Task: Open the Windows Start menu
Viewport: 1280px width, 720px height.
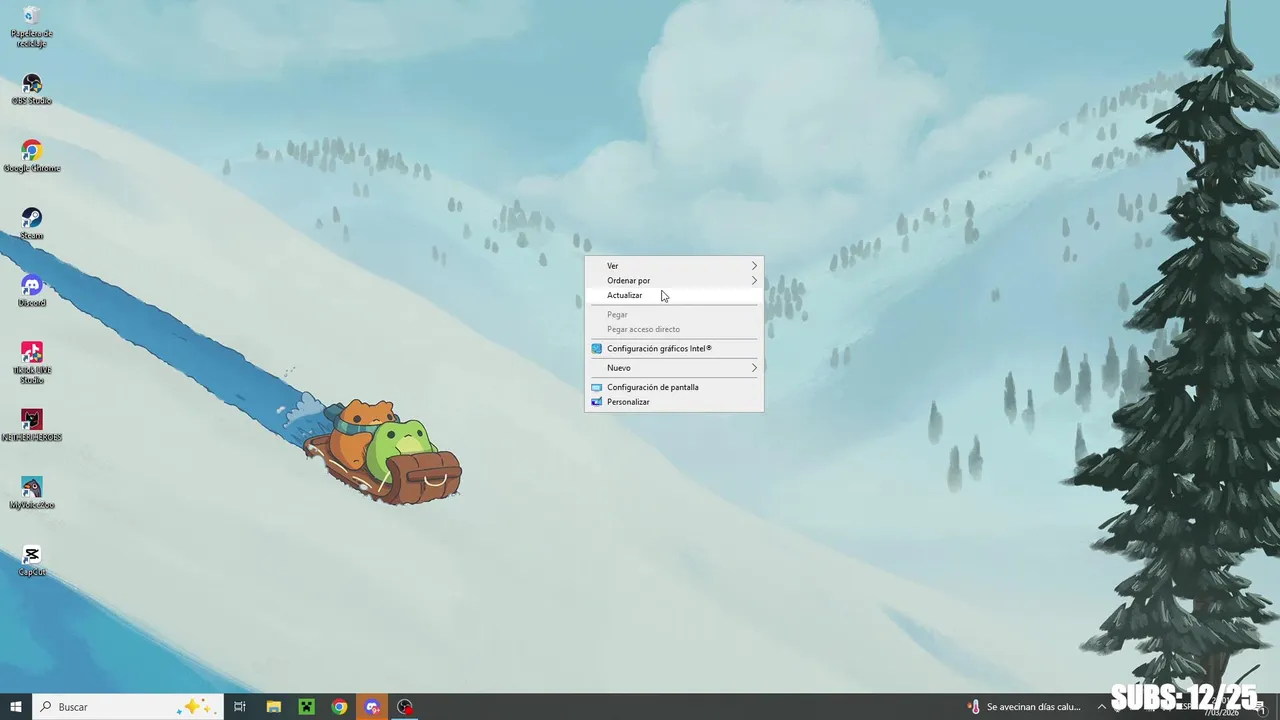Action: click(16, 707)
